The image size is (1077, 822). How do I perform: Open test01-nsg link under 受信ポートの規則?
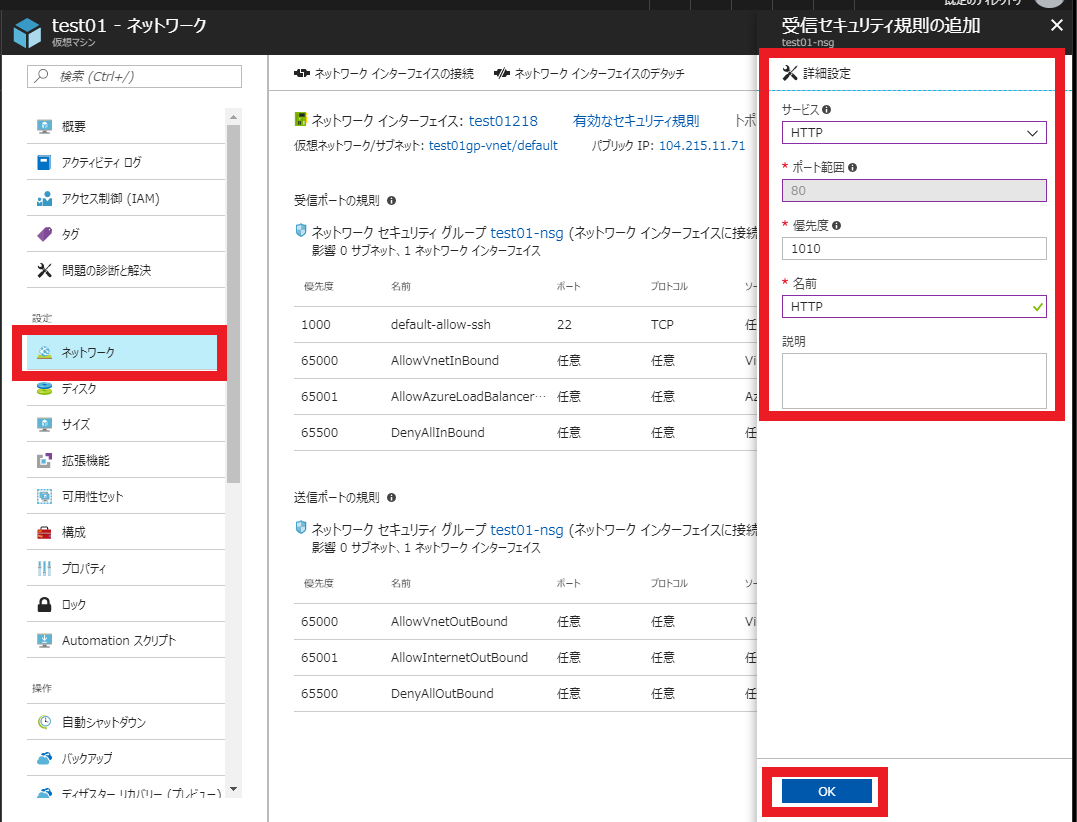pos(527,233)
